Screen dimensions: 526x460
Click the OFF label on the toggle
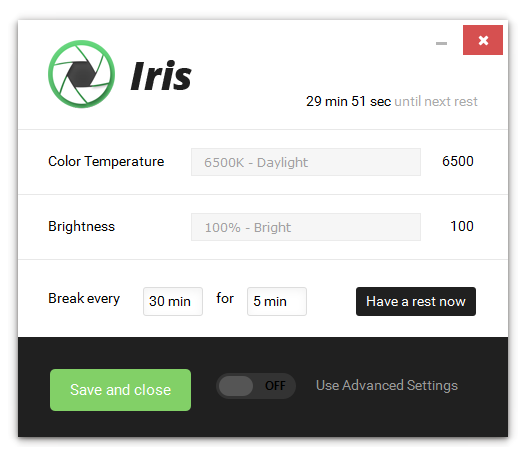point(275,386)
